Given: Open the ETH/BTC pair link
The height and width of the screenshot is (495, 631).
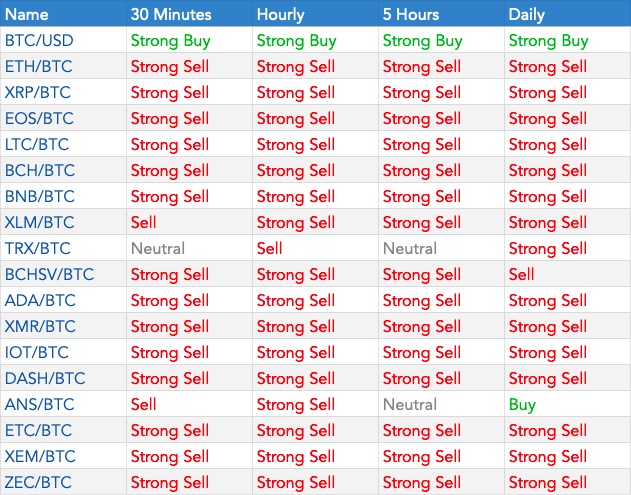Looking at the screenshot, I should pos(38,67).
